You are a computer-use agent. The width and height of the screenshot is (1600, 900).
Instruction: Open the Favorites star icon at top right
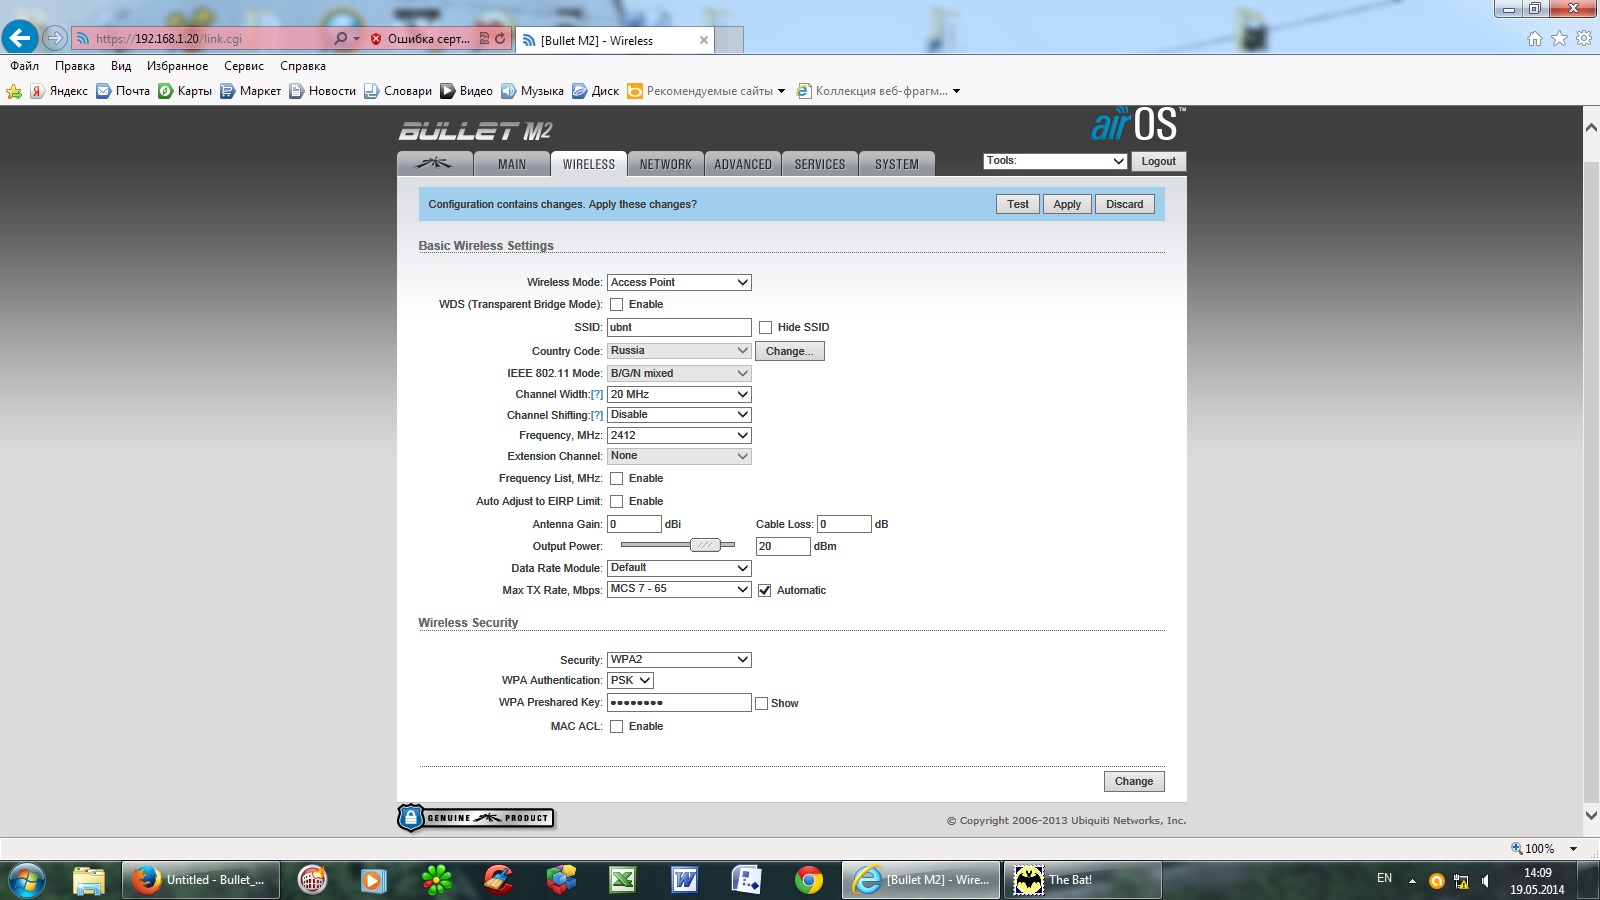click(x=1559, y=39)
